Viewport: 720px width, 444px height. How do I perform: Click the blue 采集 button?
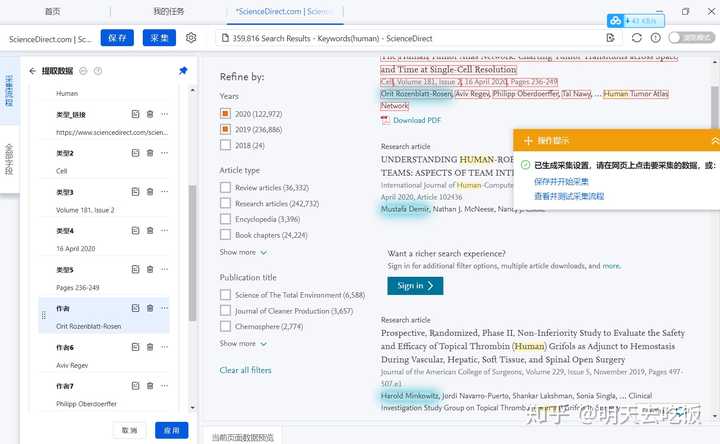(x=159, y=38)
